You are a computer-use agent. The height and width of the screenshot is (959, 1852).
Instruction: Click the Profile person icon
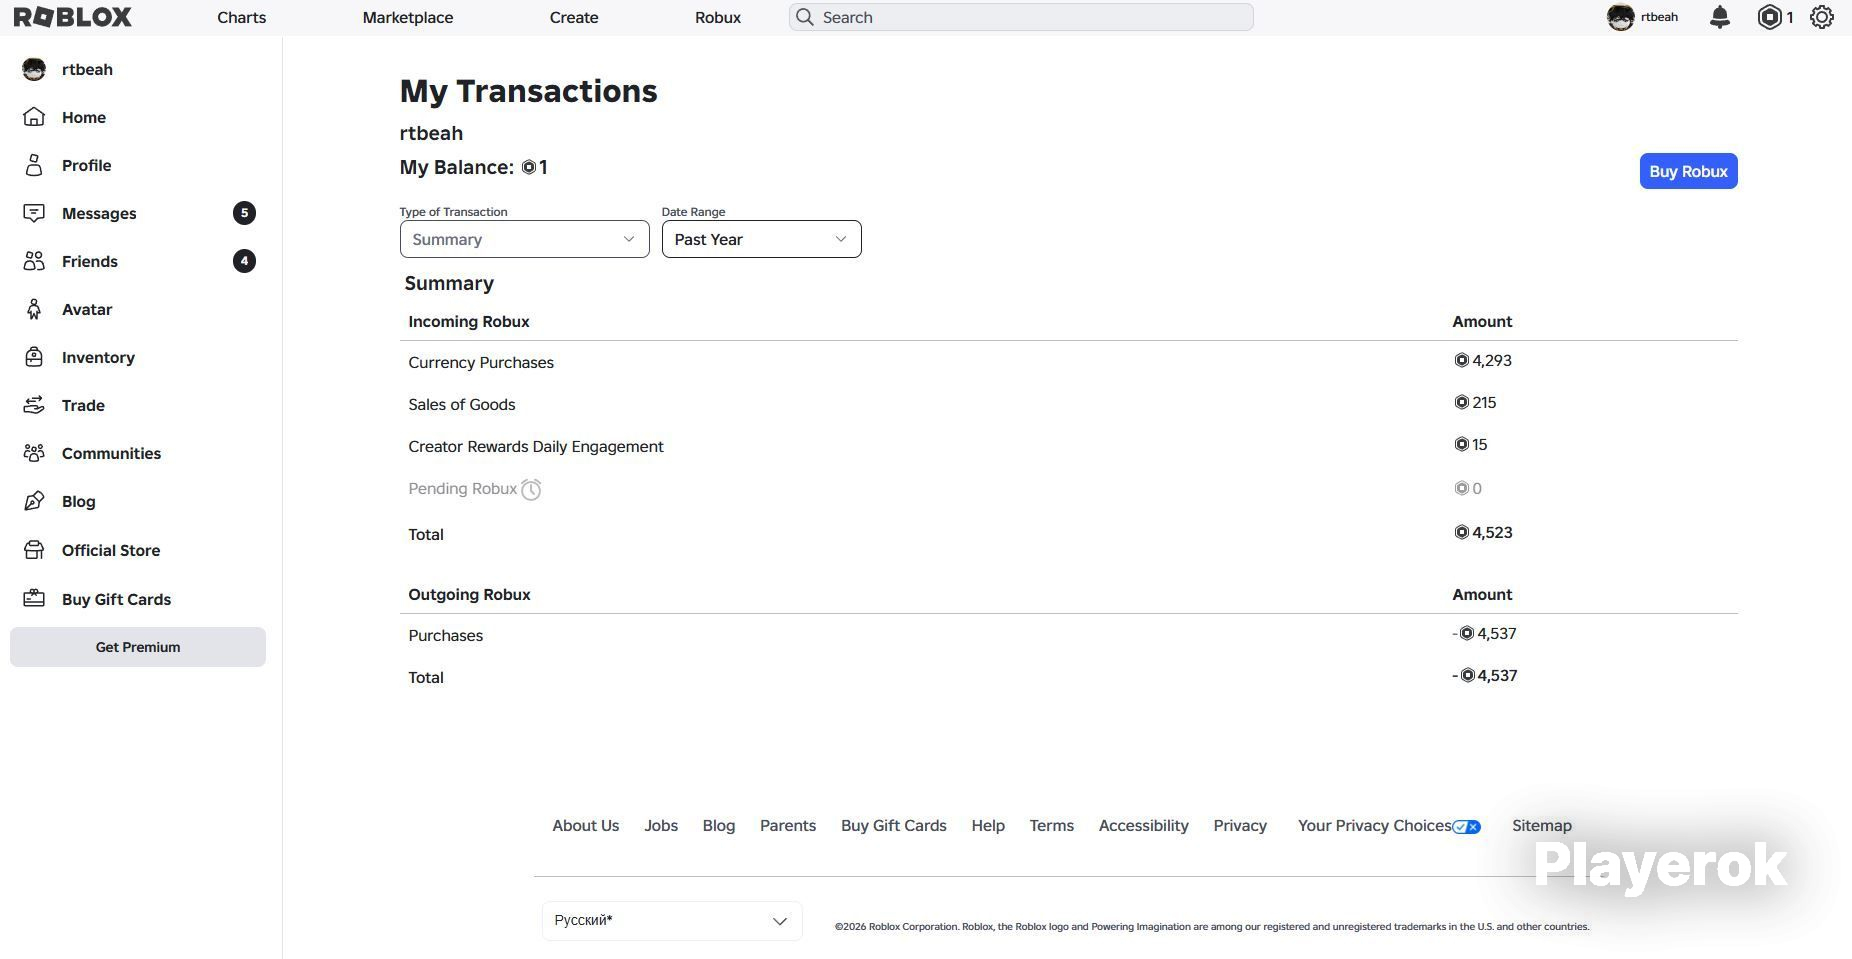tap(34, 165)
